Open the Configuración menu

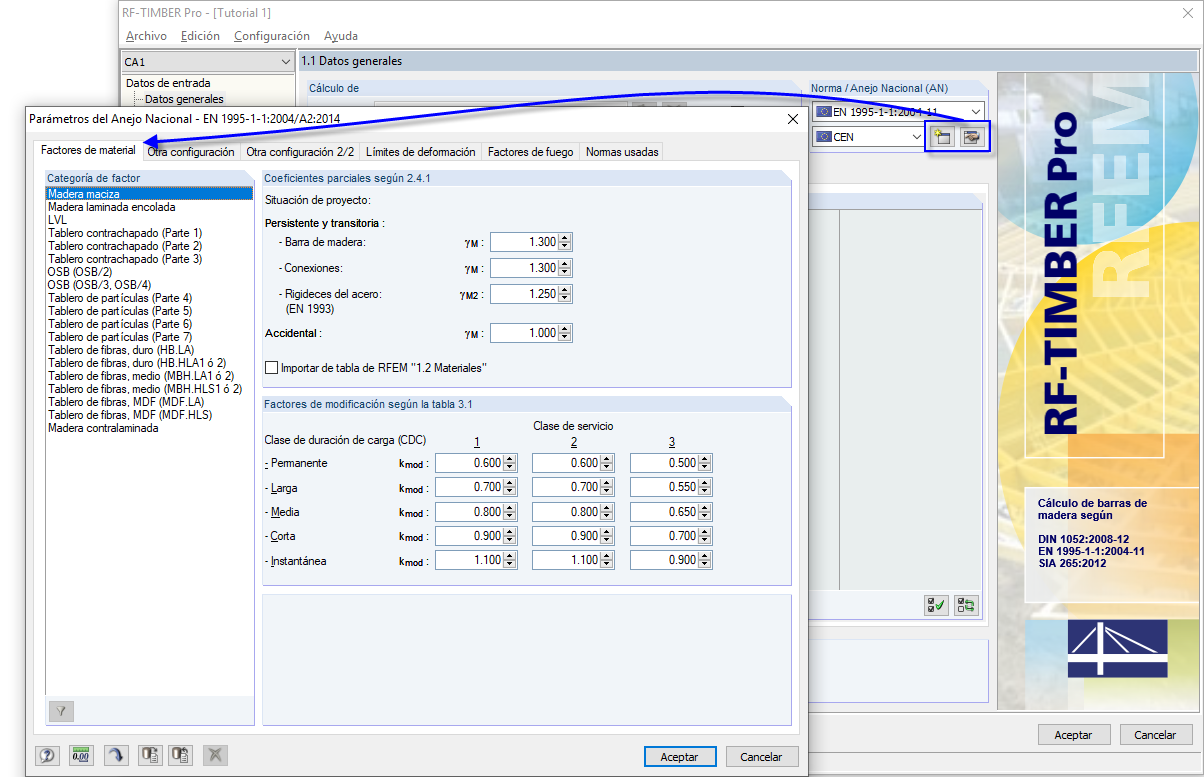272,36
